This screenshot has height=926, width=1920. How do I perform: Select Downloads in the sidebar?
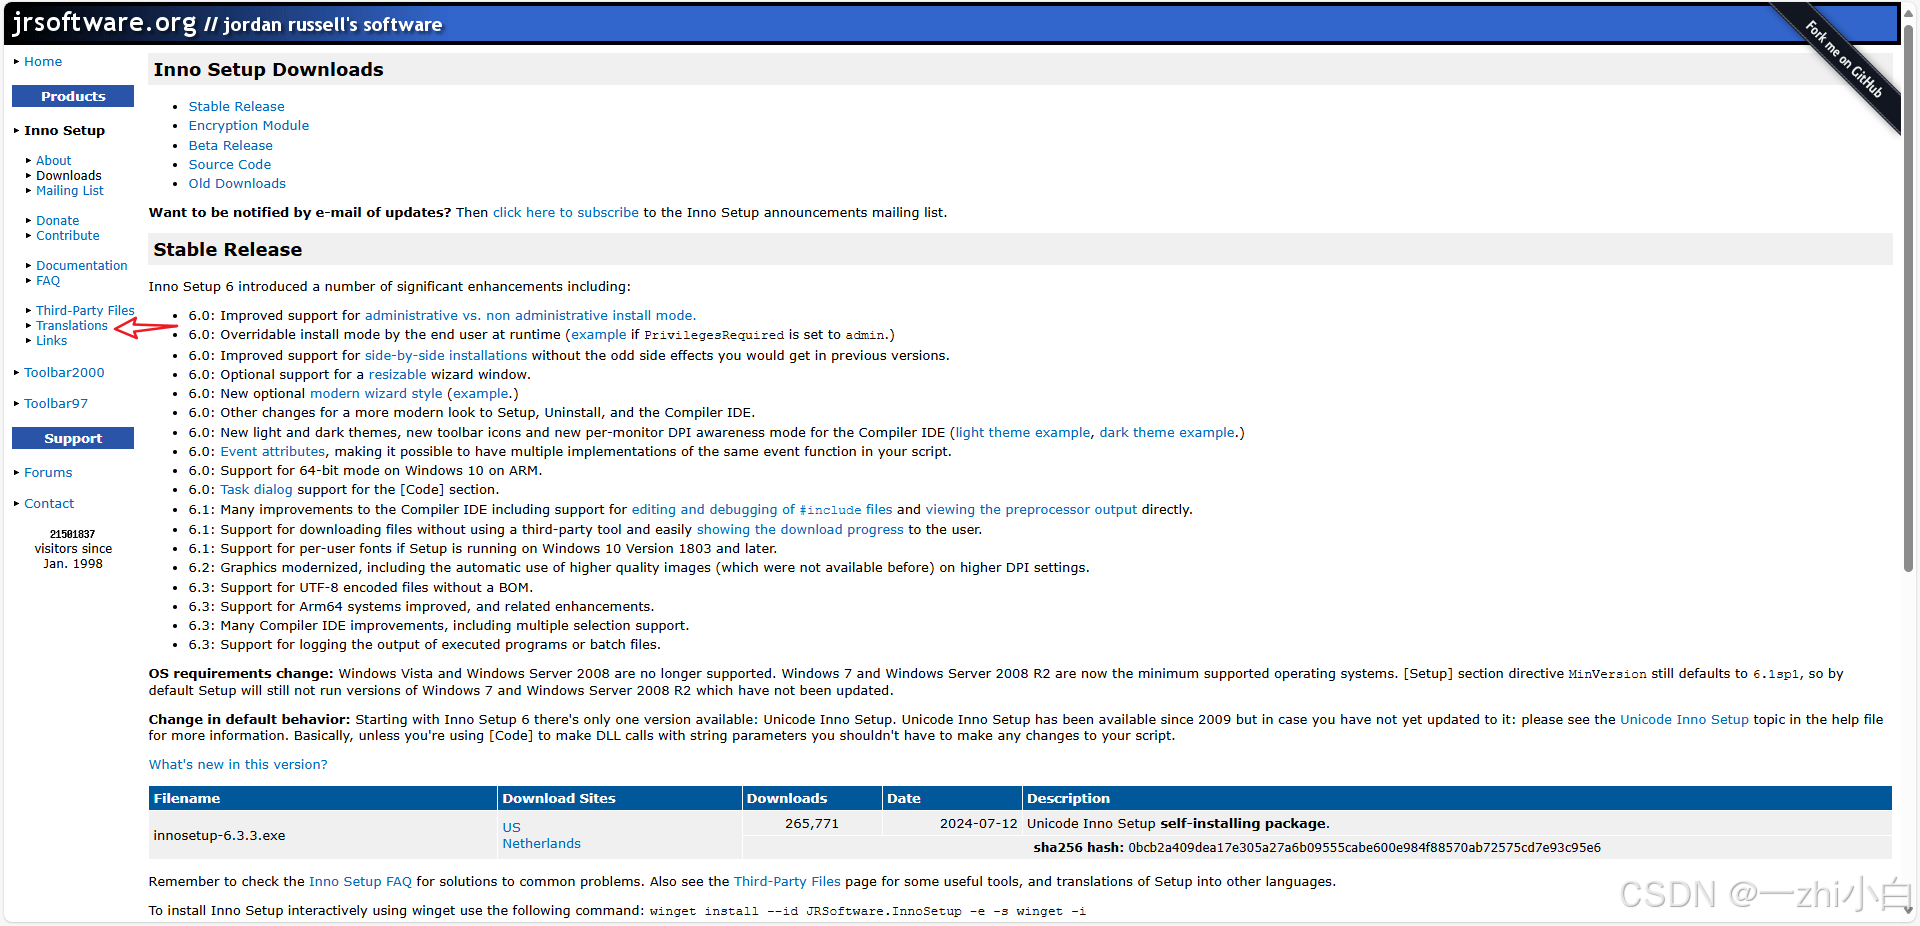[x=69, y=175]
